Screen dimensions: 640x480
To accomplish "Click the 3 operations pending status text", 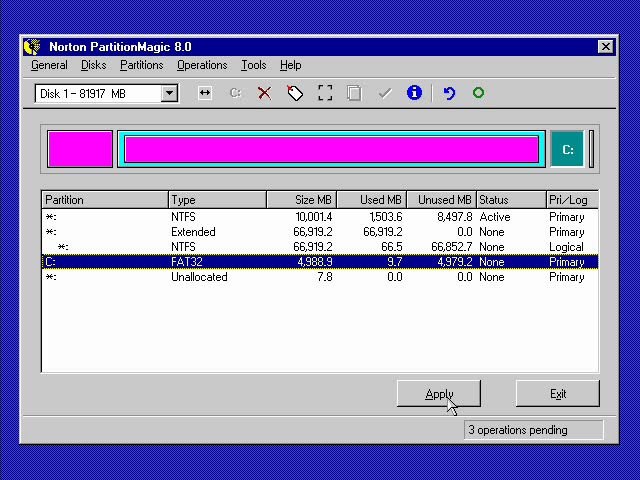I will point(518,430).
